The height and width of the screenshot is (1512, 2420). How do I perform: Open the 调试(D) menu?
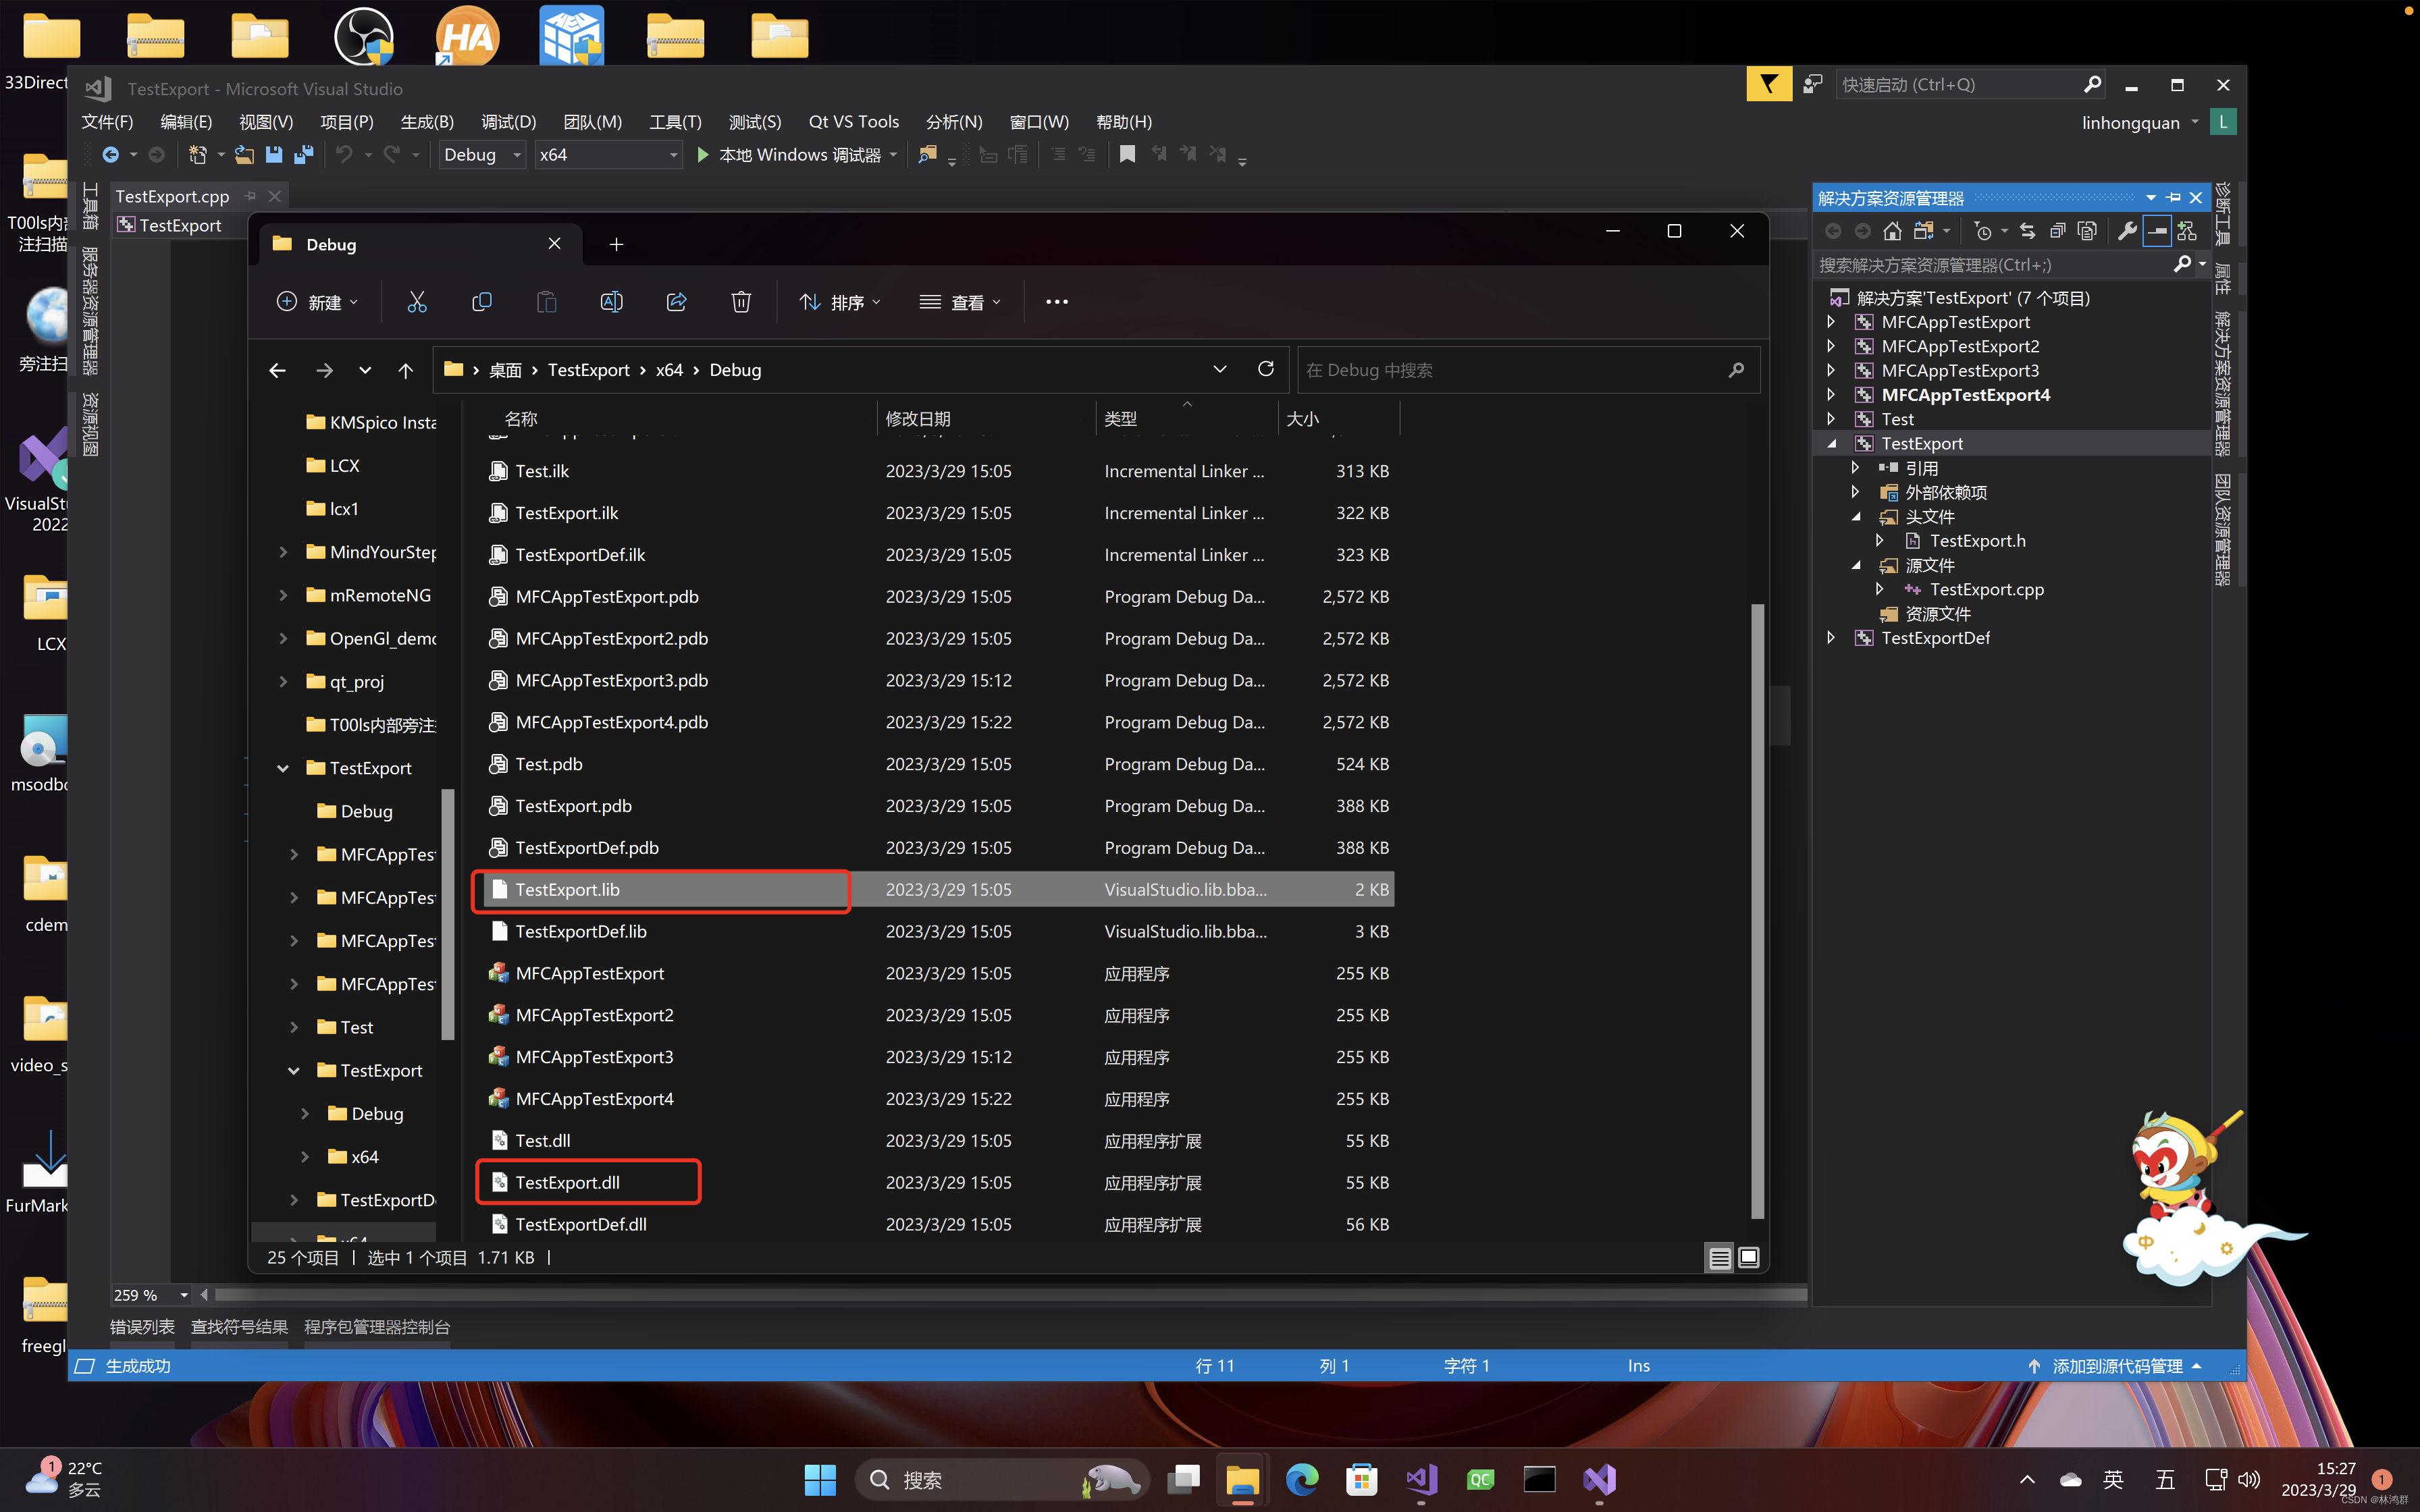point(508,122)
